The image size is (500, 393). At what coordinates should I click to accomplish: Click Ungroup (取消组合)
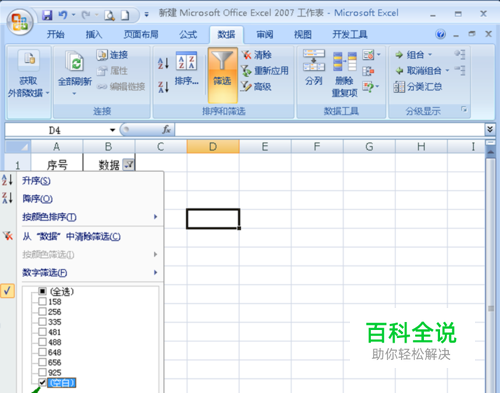point(418,71)
